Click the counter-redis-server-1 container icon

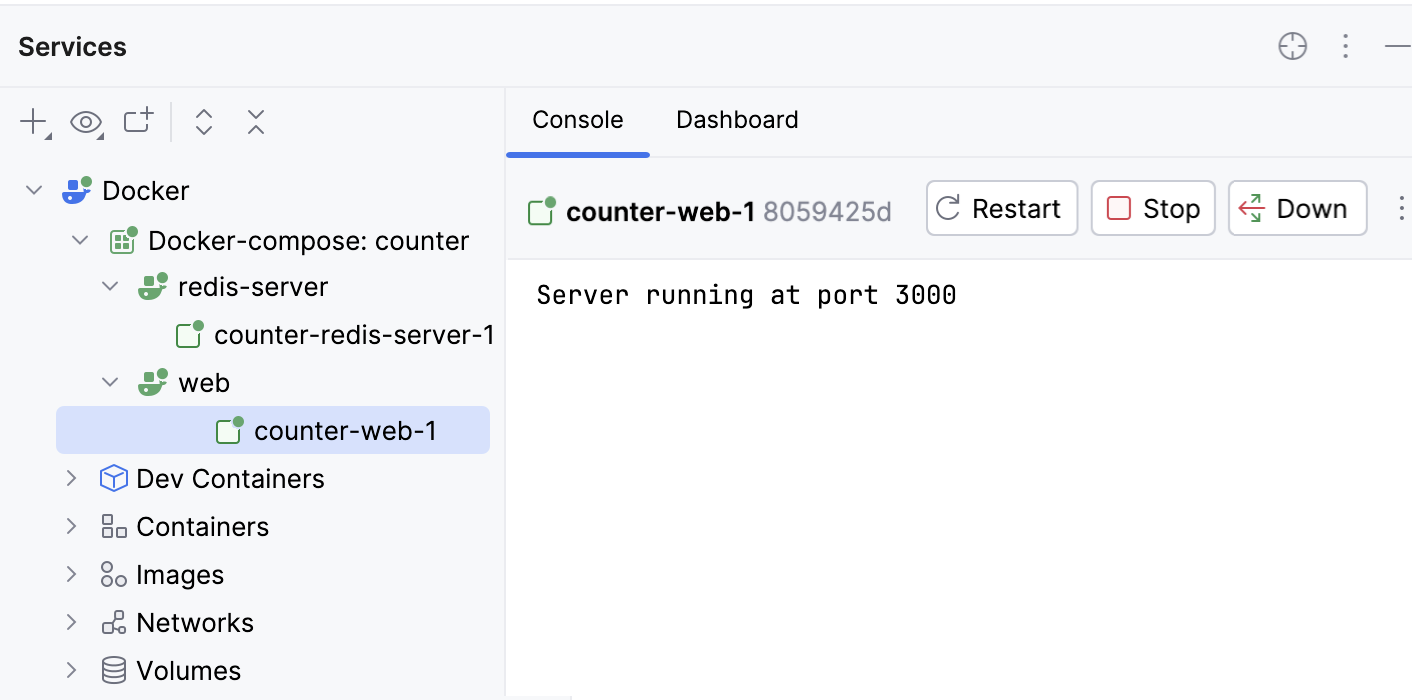click(189, 334)
